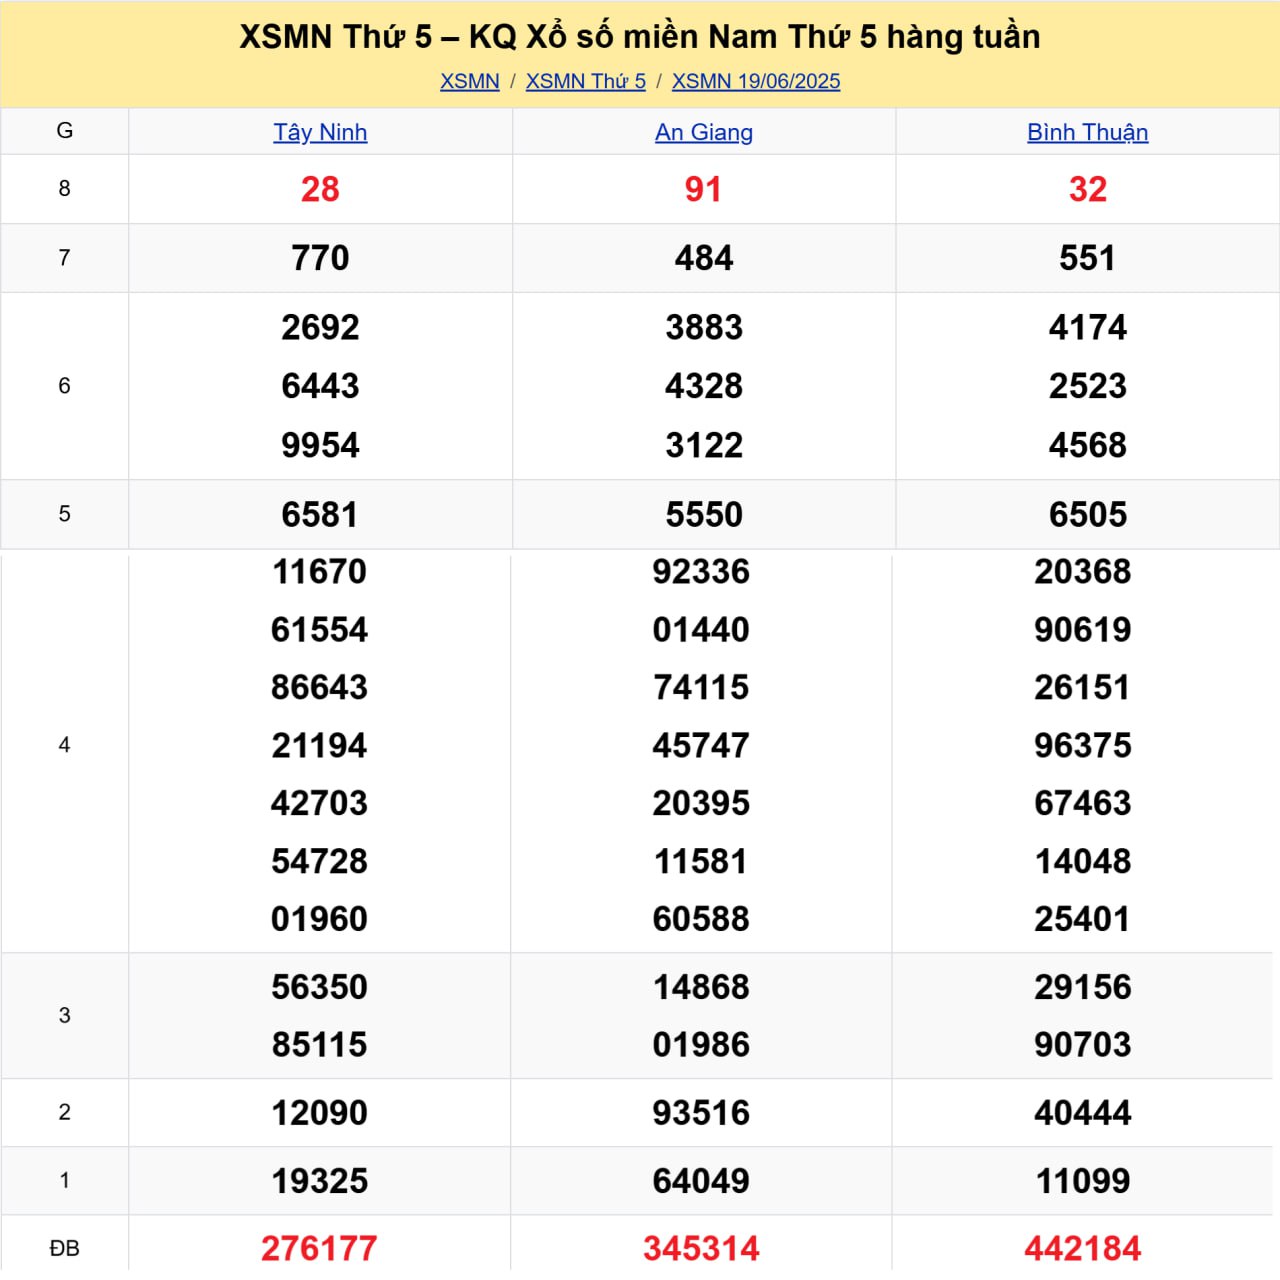Click the number 61554 in prize 4
The width and height of the screenshot is (1280, 1280).
[x=320, y=630]
